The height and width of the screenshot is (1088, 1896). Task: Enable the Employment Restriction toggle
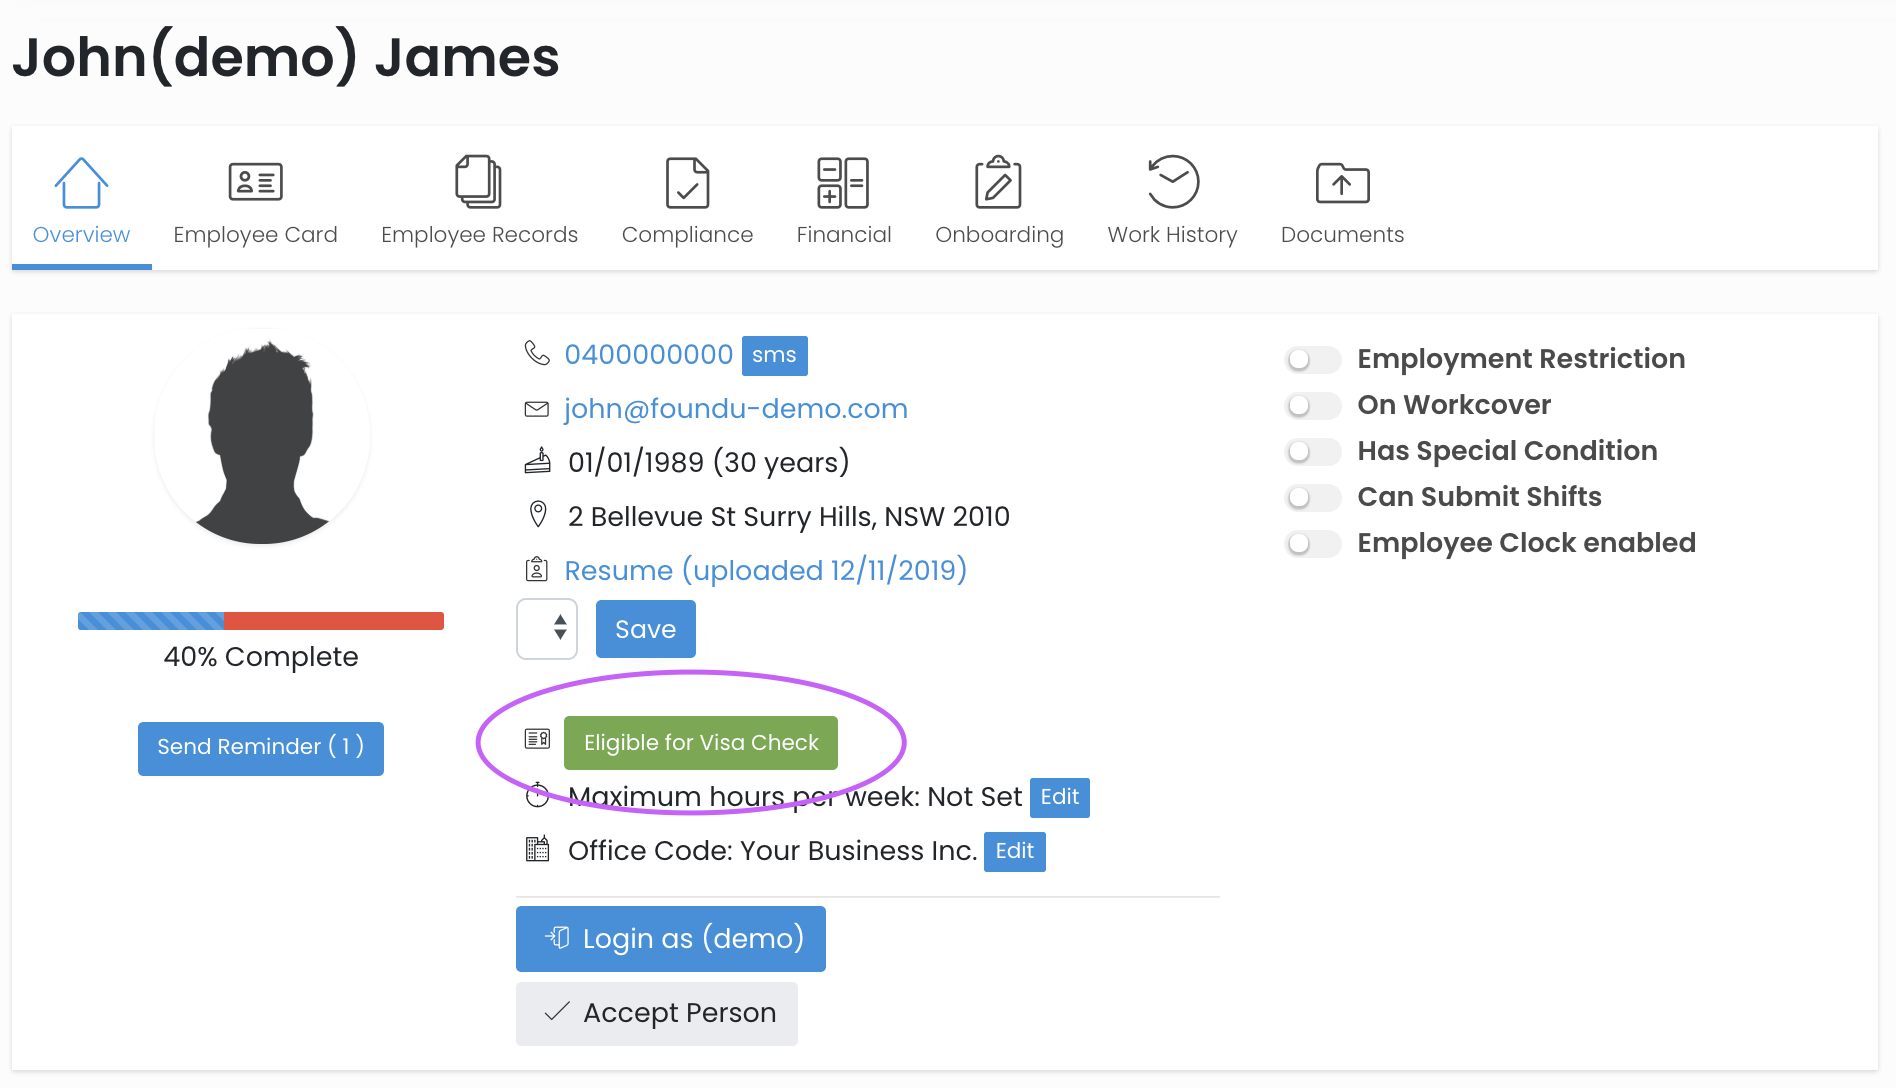pos(1312,359)
